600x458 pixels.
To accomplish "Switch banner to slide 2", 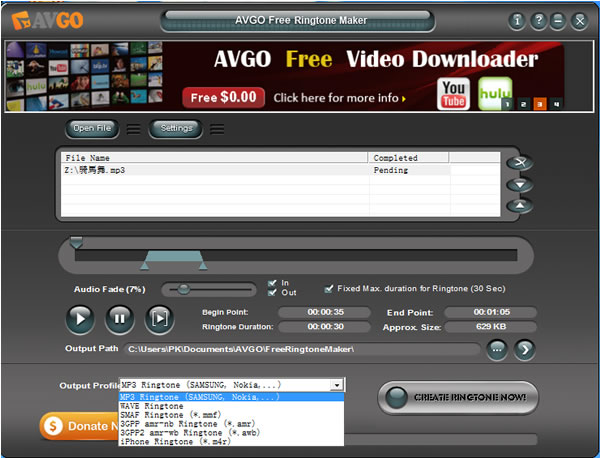I will [524, 104].
